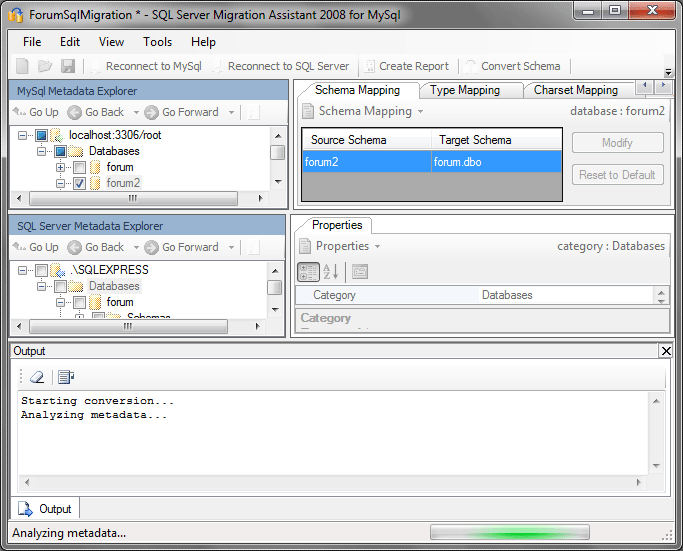This screenshot has height=551, width=683.
Task: Click the Save Project disk icon
Action: click(x=68, y=66)
